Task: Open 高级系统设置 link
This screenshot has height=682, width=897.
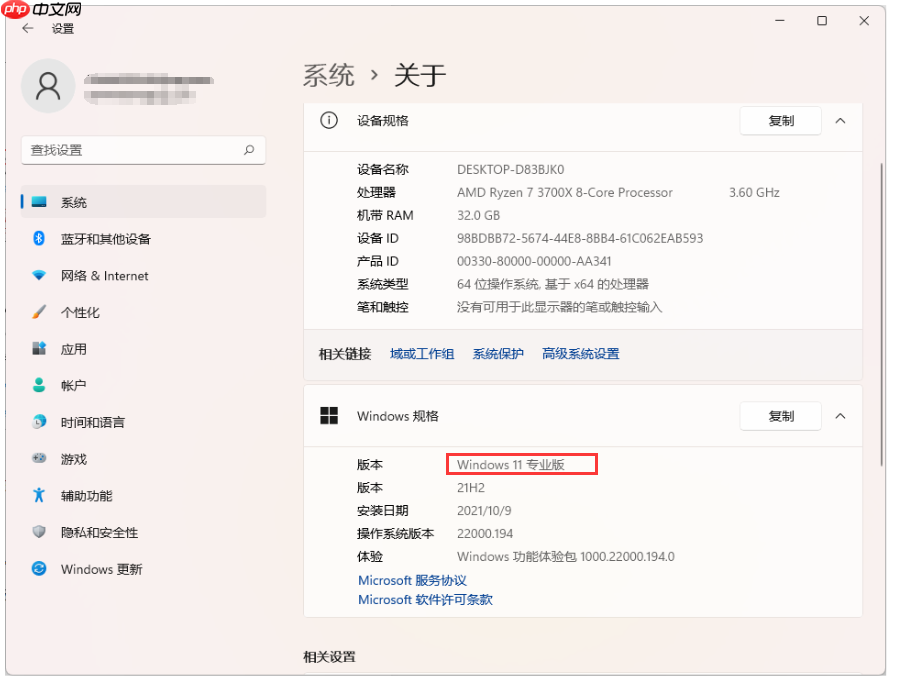Action: pyautogui.click(x=581, y=353)
